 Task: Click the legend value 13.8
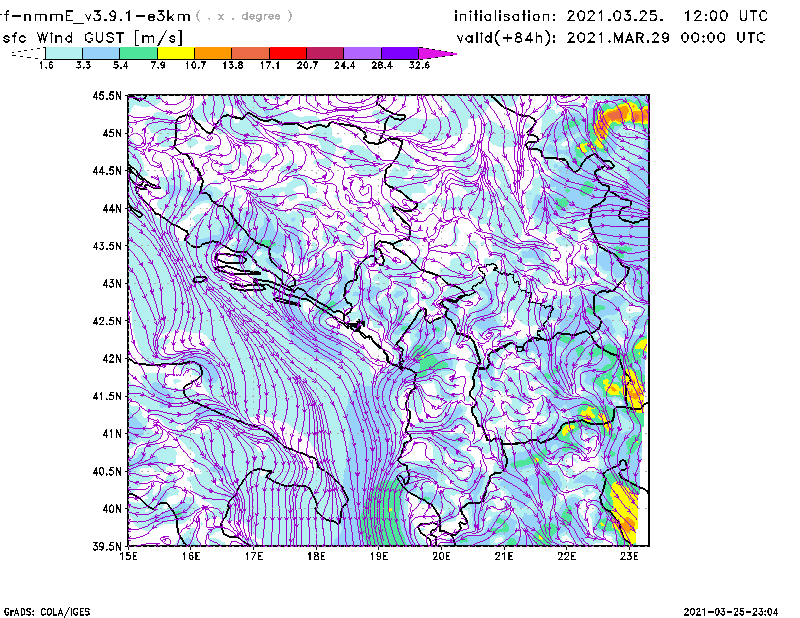click(x=233, y=65)
